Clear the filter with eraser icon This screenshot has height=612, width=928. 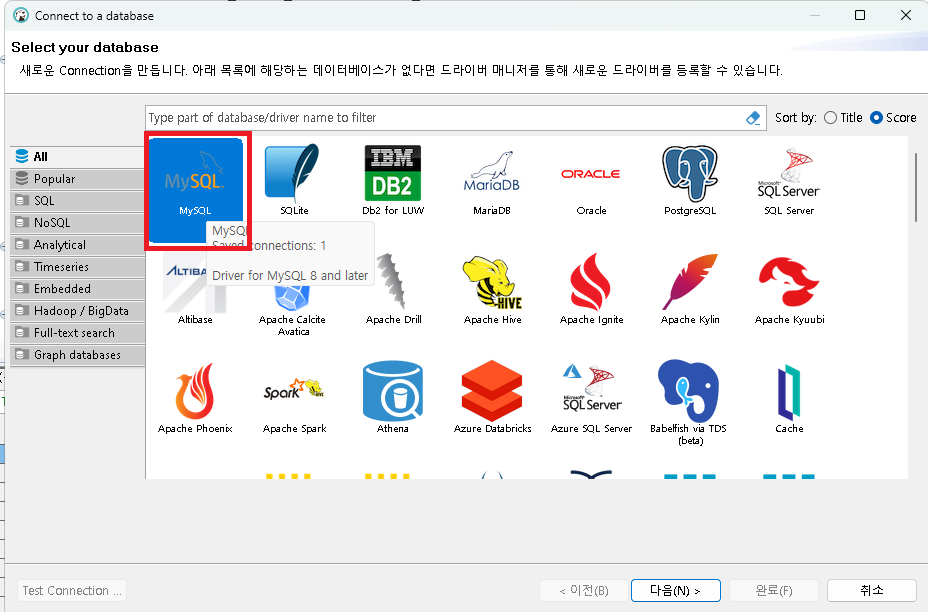753,118
